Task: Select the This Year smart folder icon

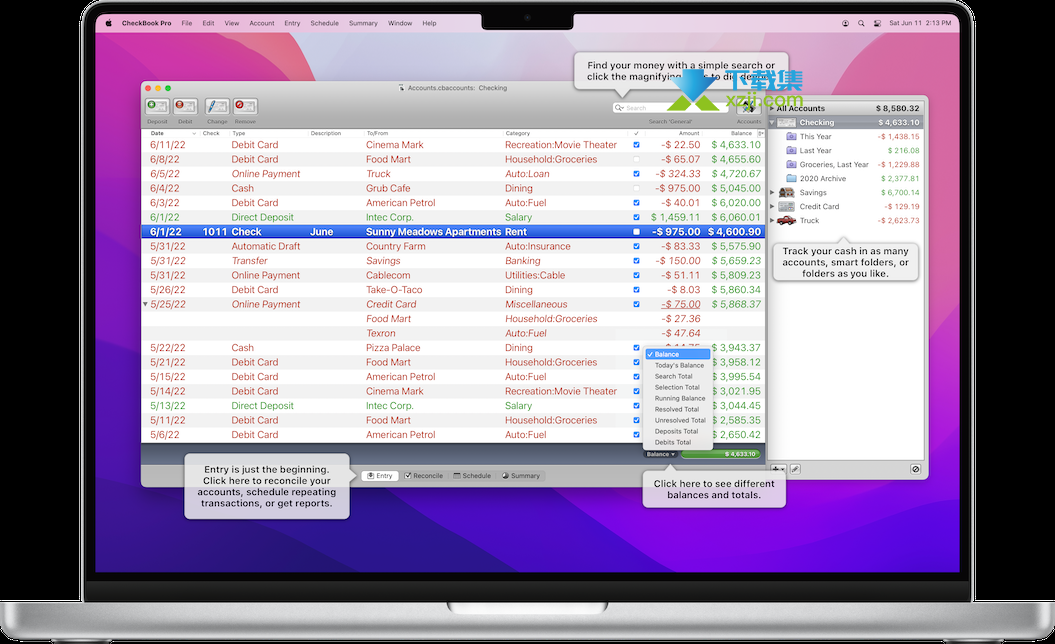Action: coord(791,137)
